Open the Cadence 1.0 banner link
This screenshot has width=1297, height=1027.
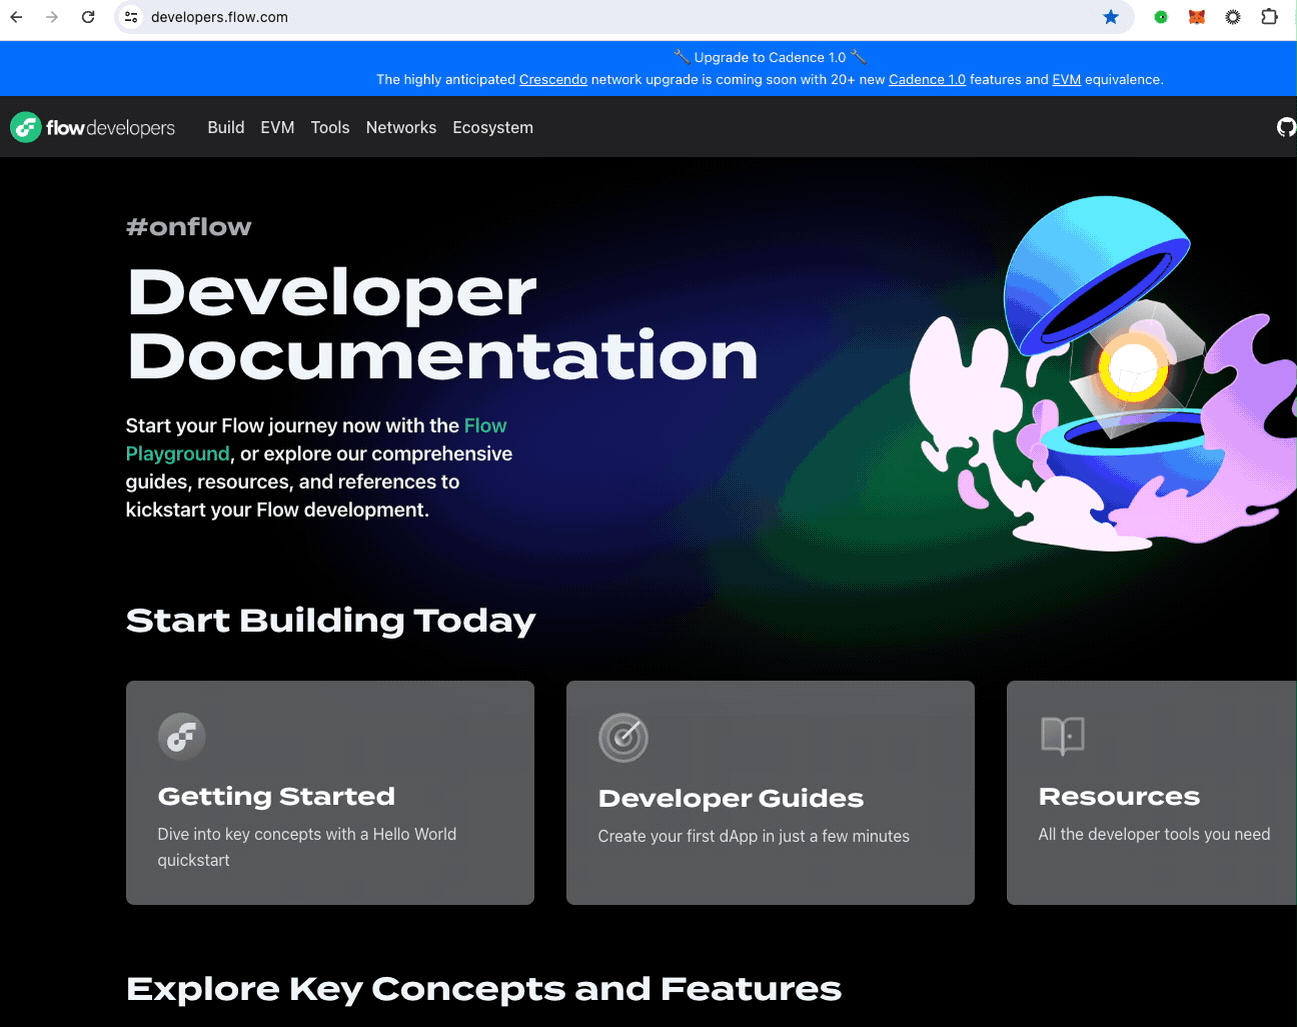click(926, 80)
